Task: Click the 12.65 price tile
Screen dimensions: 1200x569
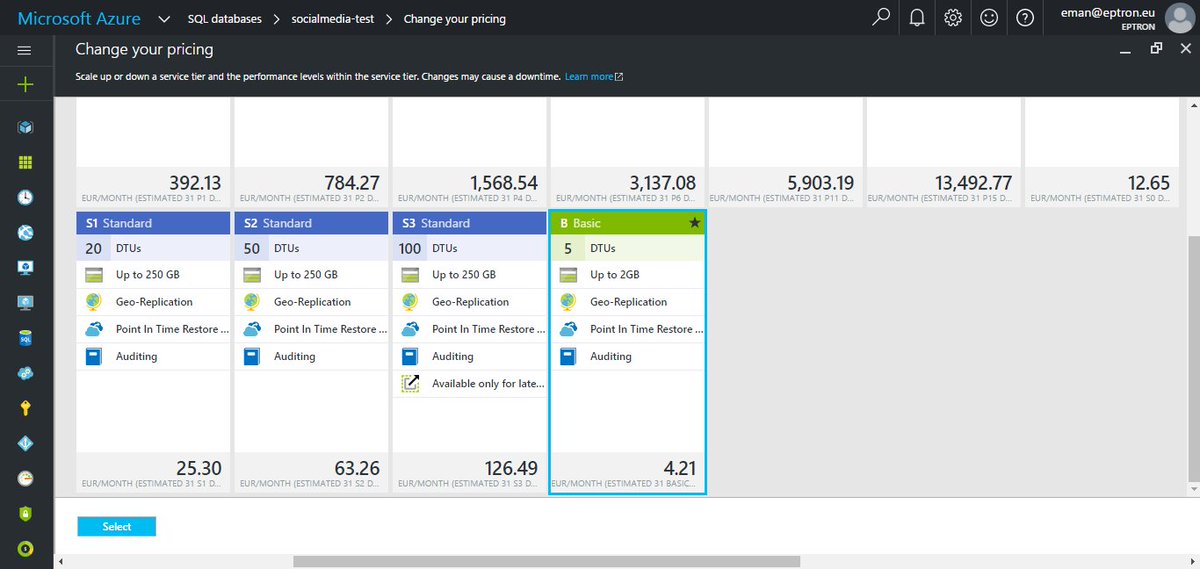Action: click(x=1102, y=154)
